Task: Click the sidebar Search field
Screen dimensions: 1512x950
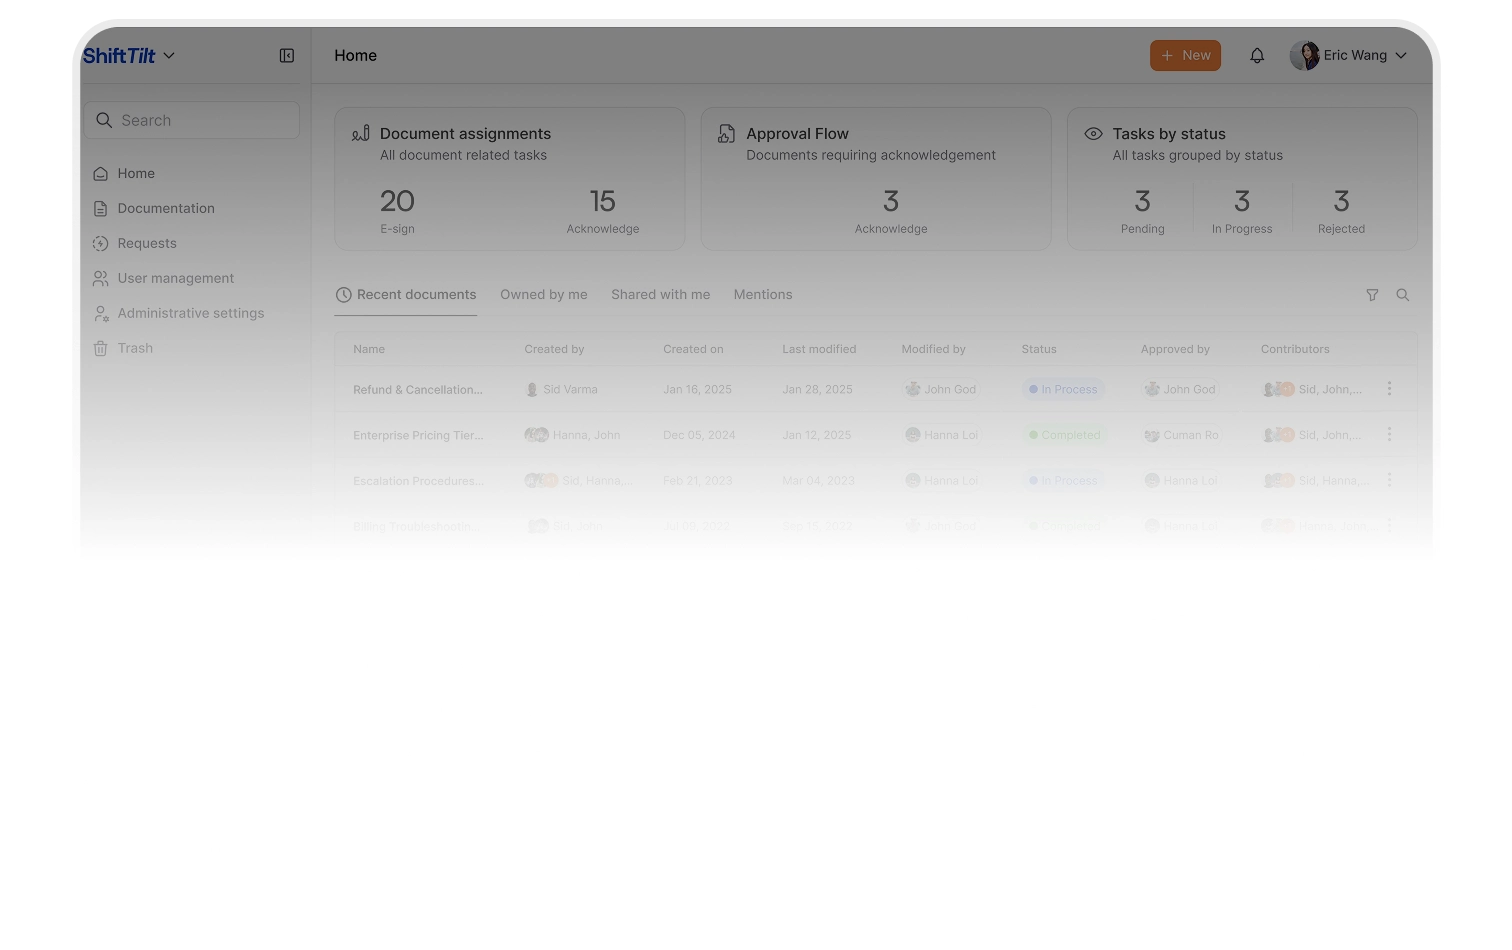Action: (191, 120)
